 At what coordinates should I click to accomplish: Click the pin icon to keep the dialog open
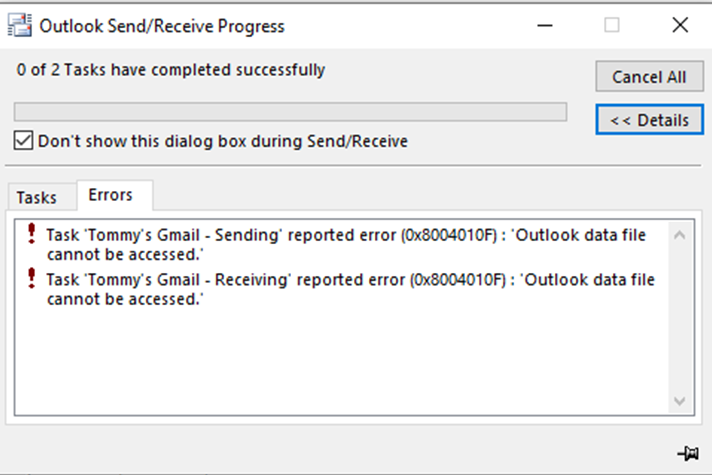coord(687,453)
